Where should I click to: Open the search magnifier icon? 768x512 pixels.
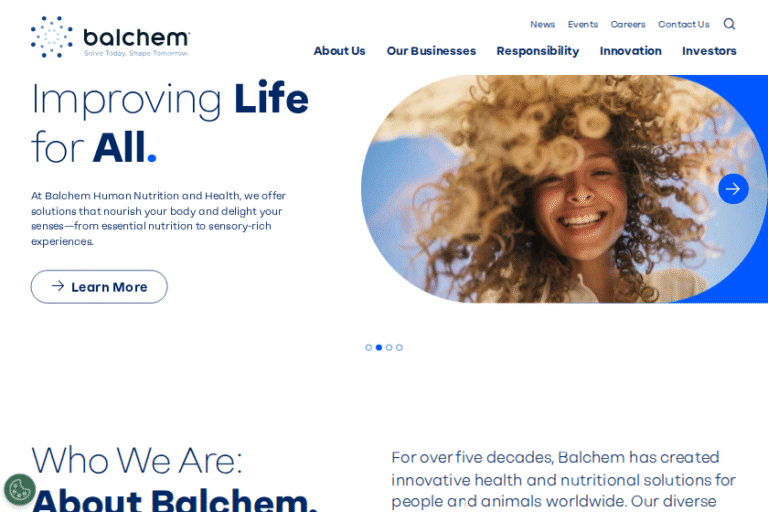pyautogui.click(x=729, y=24)
